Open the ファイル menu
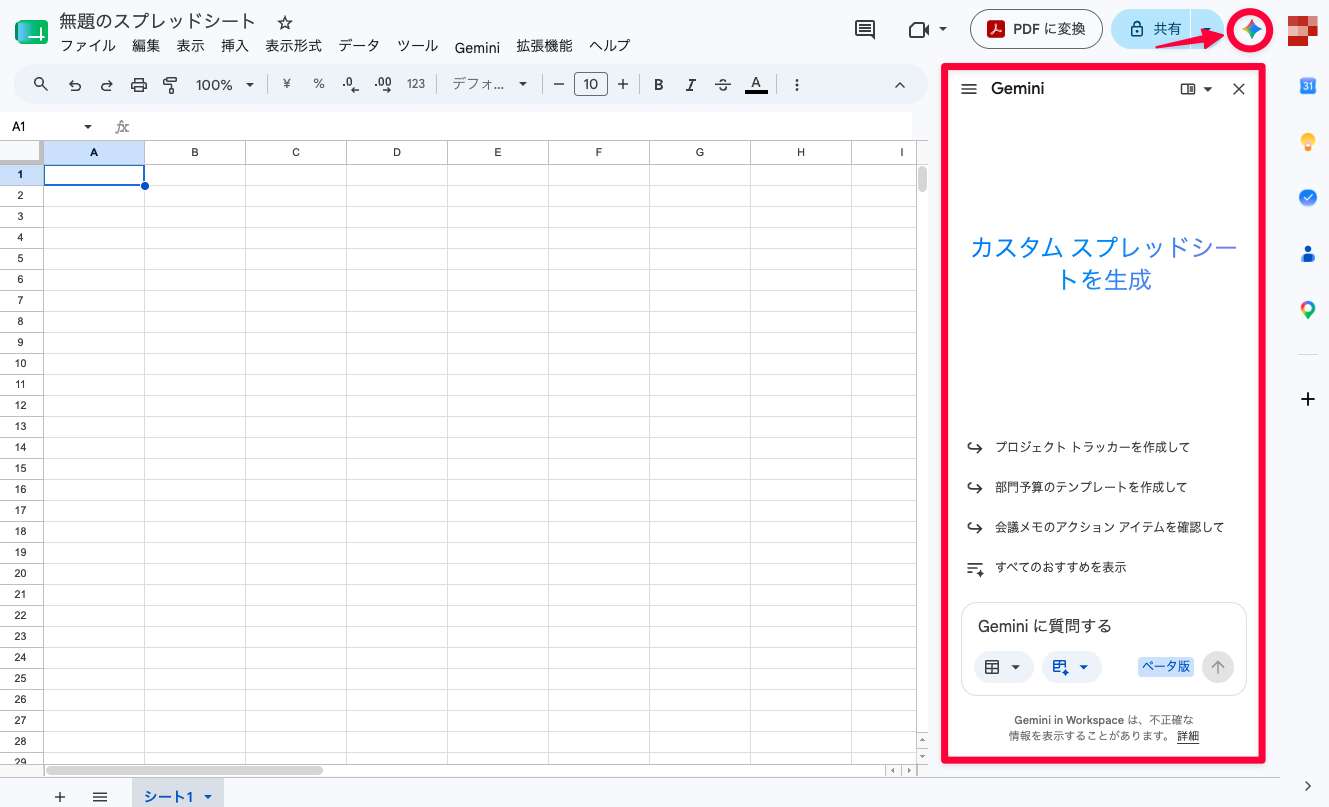 tap(88, 46)
